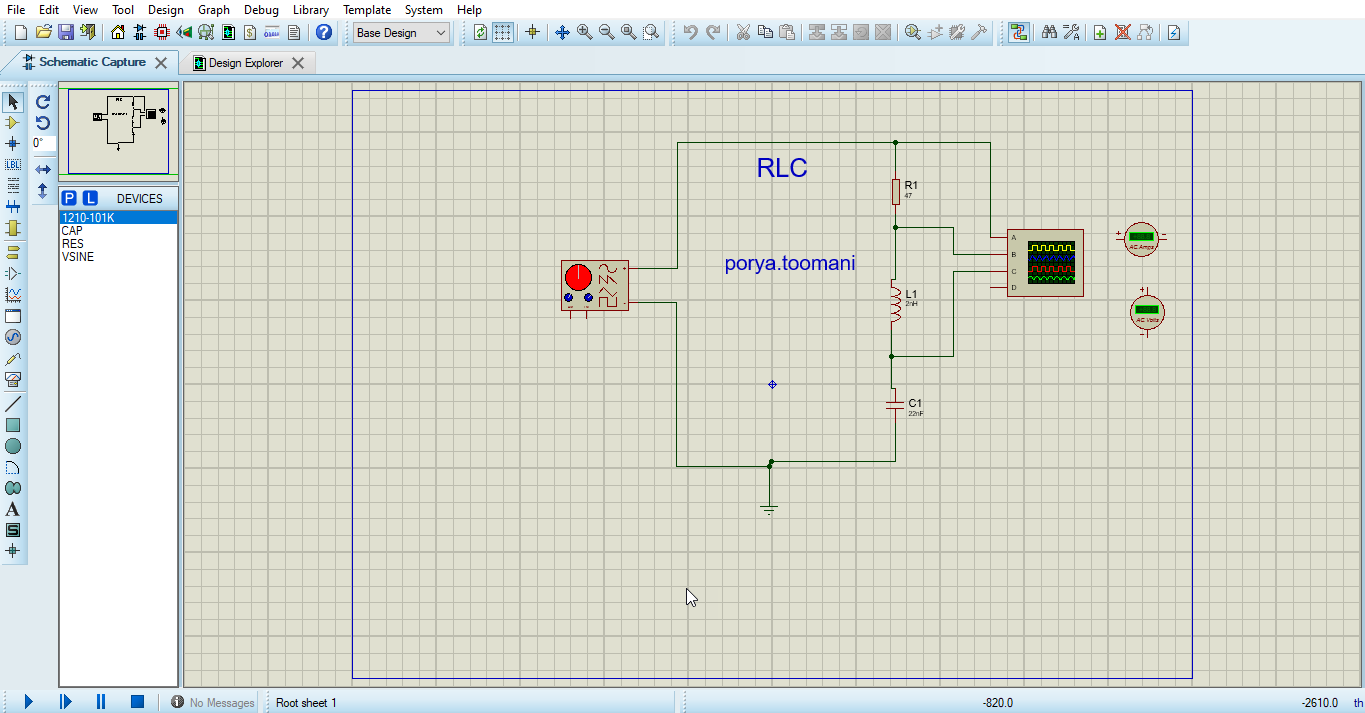This screenshot has height=713, width=1365.
Task: Click the X-Mirror horizontal flip button
Action: coord(43,170)
